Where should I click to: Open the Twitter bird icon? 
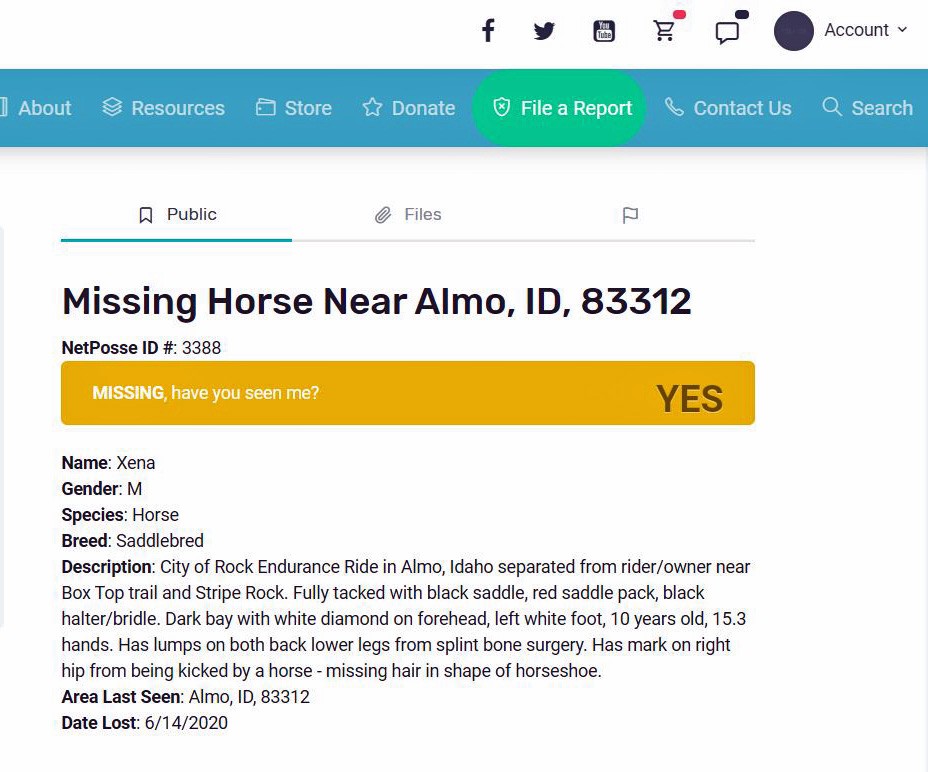click(x=544, y=31)
